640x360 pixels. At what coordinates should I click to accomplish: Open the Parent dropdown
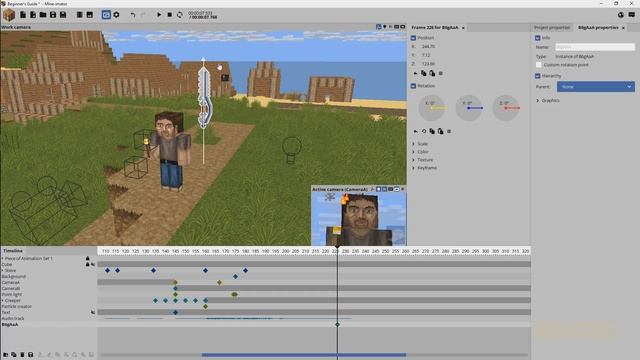[596, 87]
